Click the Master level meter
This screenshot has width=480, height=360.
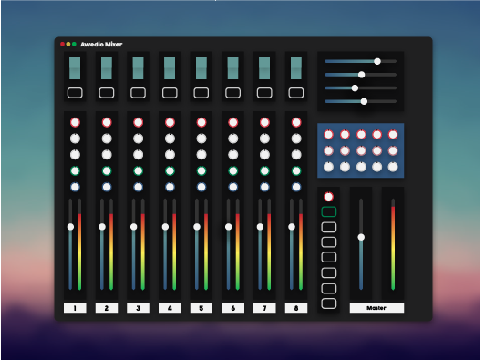[393, 245]
